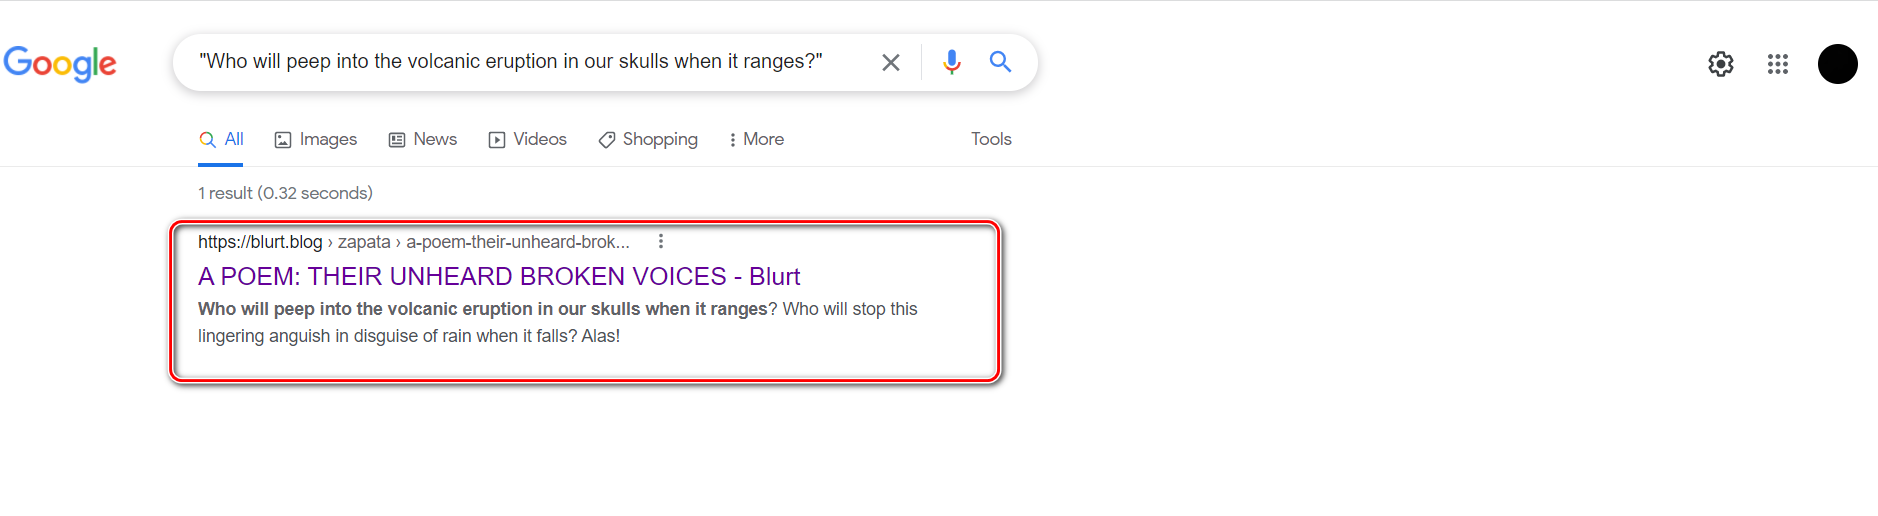
Task: Open three-dot options next to blurt.blog result
Action: [x=661, y=242]
